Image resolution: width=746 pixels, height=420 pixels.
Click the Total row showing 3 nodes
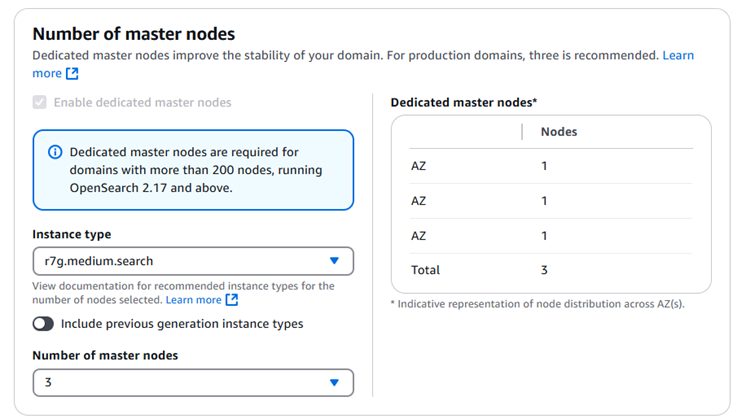550,270
